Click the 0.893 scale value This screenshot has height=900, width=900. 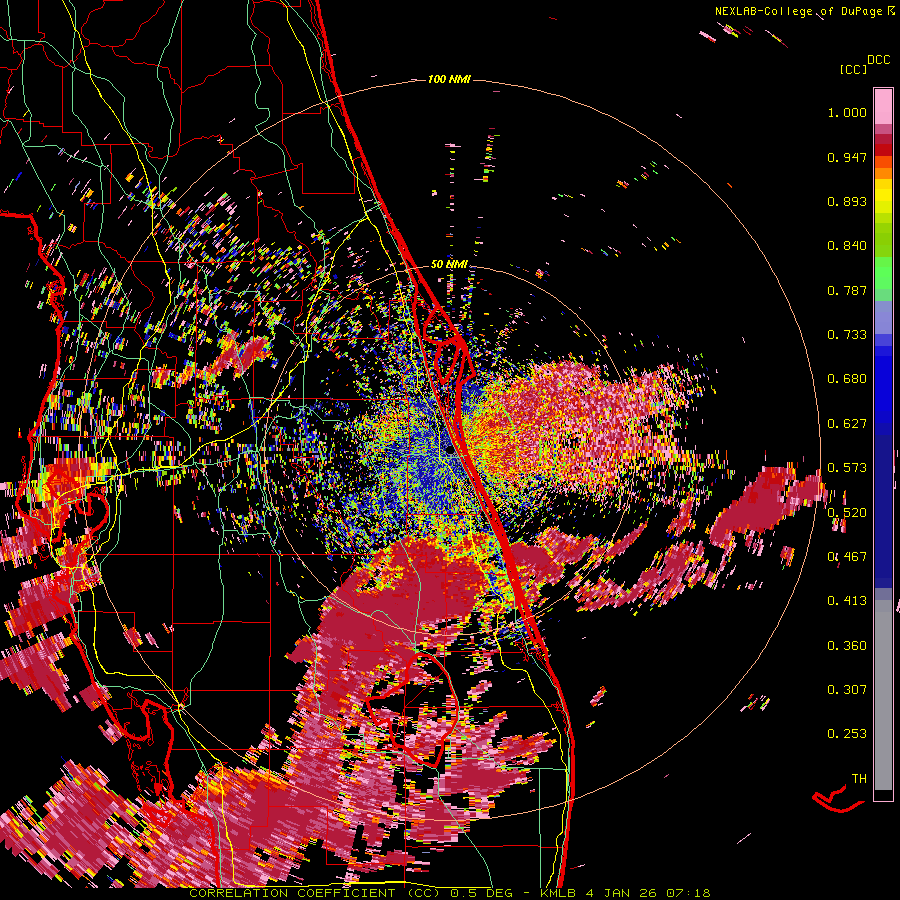tap(847, 201)
